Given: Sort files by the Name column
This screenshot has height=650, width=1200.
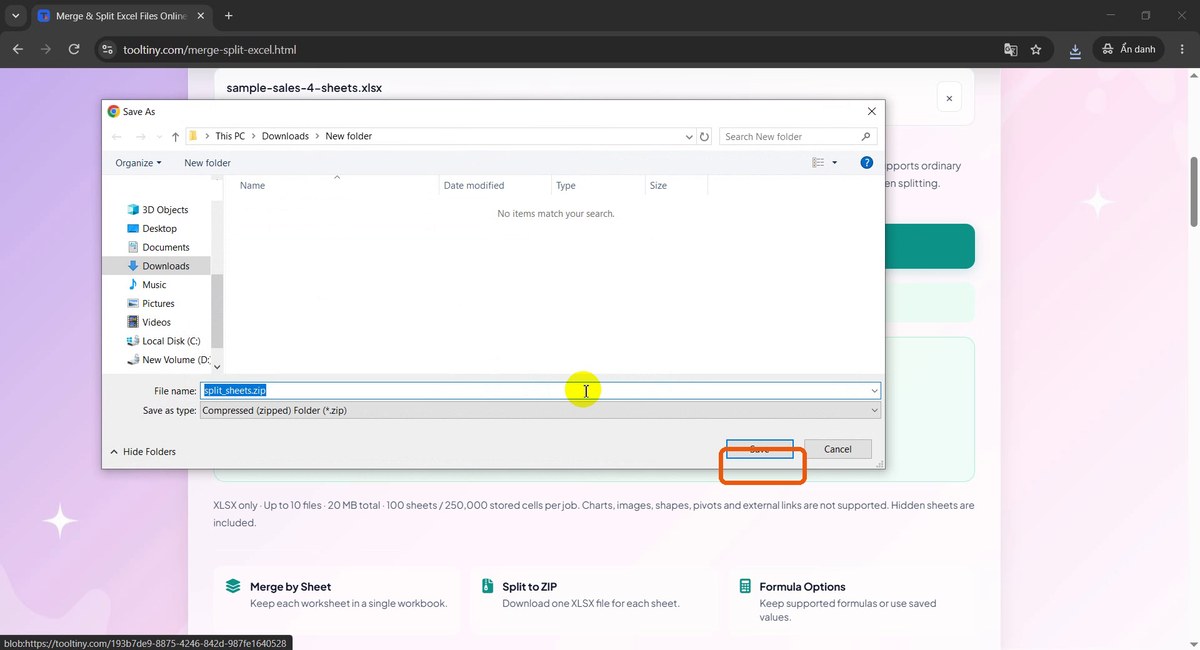Looking at the screenshot, I should coord(332,185).
